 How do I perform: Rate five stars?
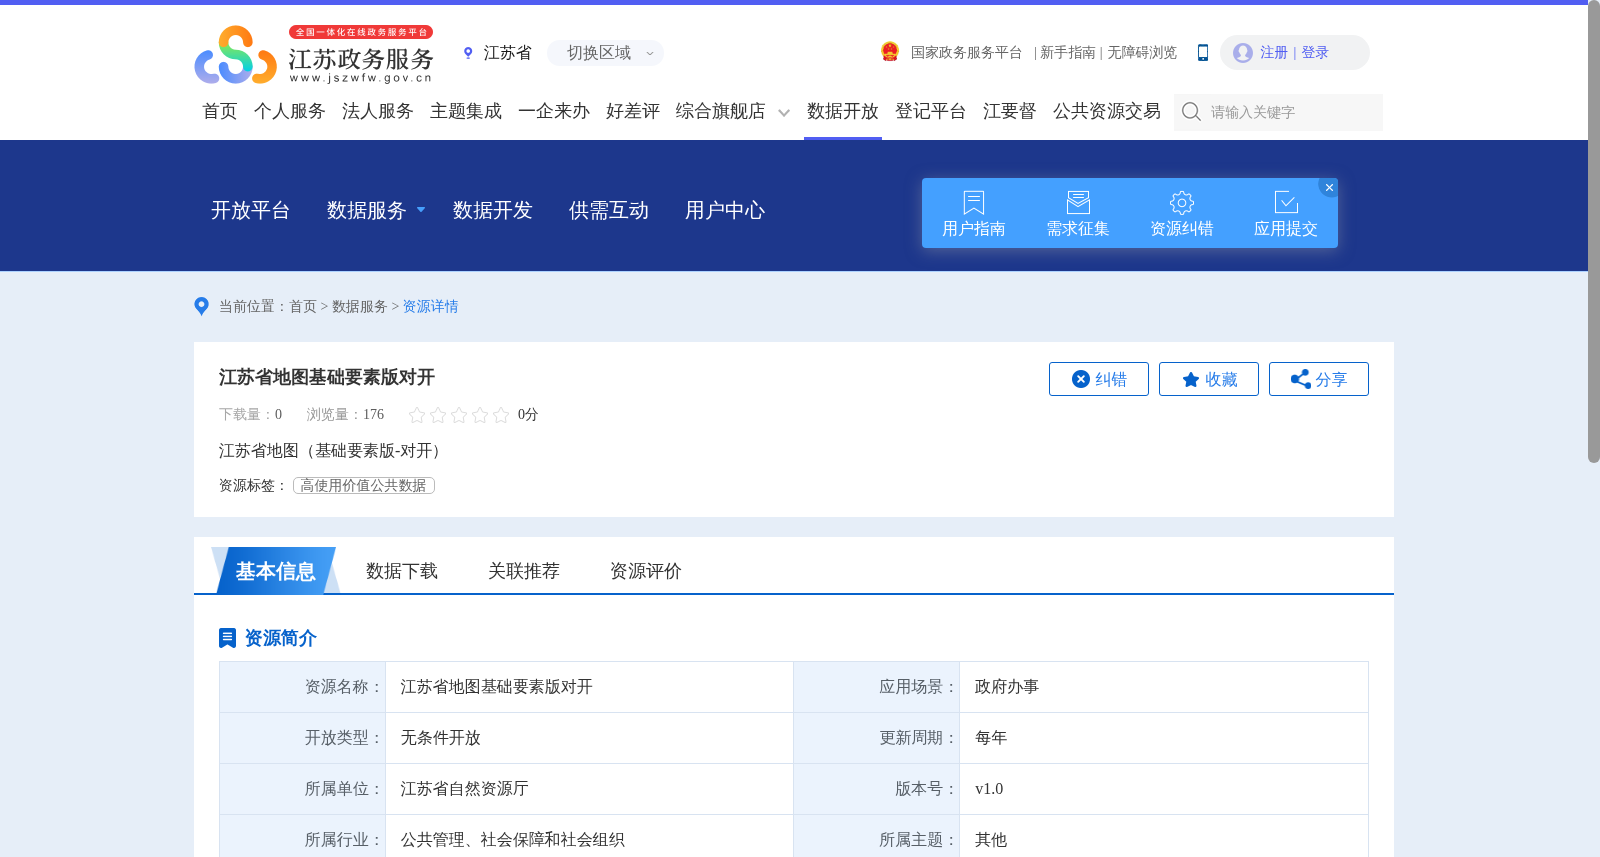coord(501,415)
